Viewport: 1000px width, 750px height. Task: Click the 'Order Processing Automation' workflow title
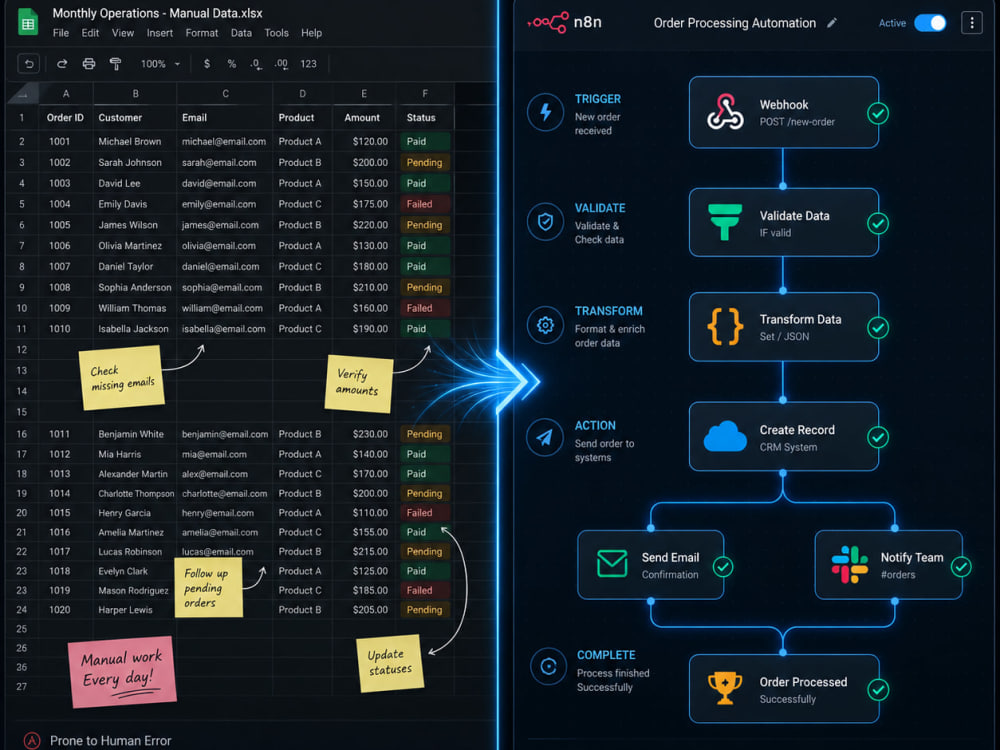point(735,23)
